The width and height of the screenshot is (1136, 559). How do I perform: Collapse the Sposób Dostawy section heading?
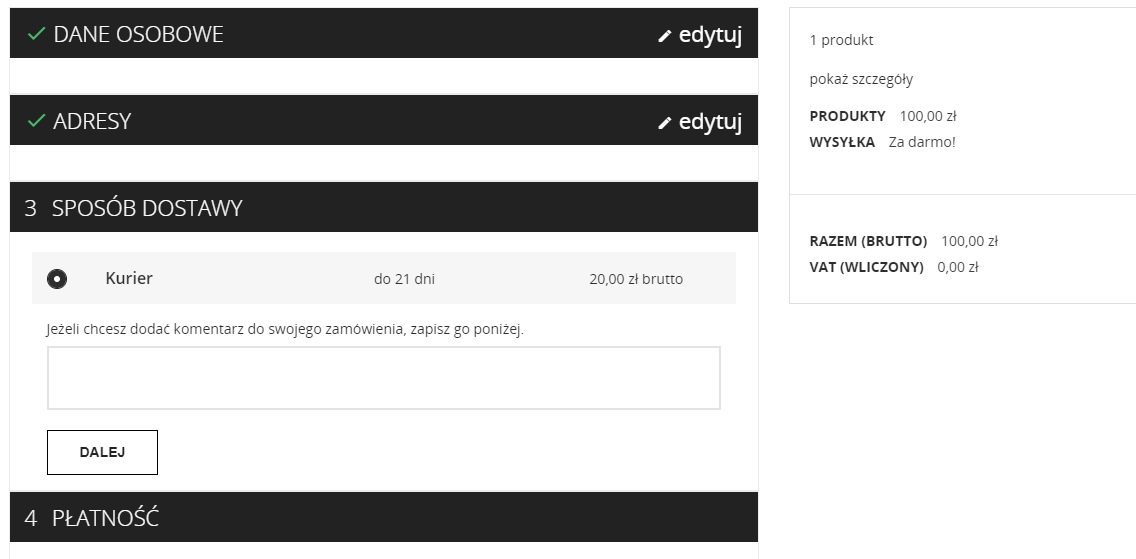click(x=147, y=208)
